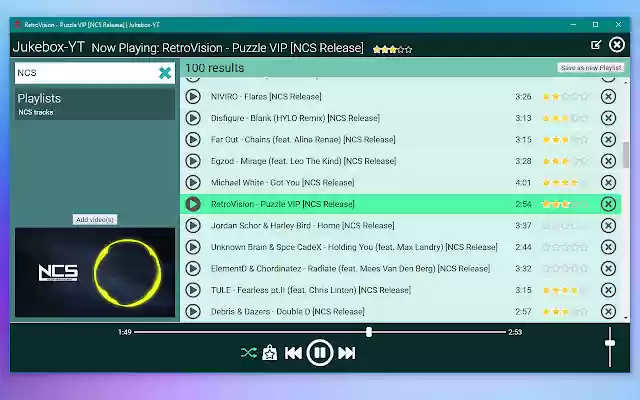Open the favorites star bag icon
Viewport: 640px width, 400px height.
269,353
